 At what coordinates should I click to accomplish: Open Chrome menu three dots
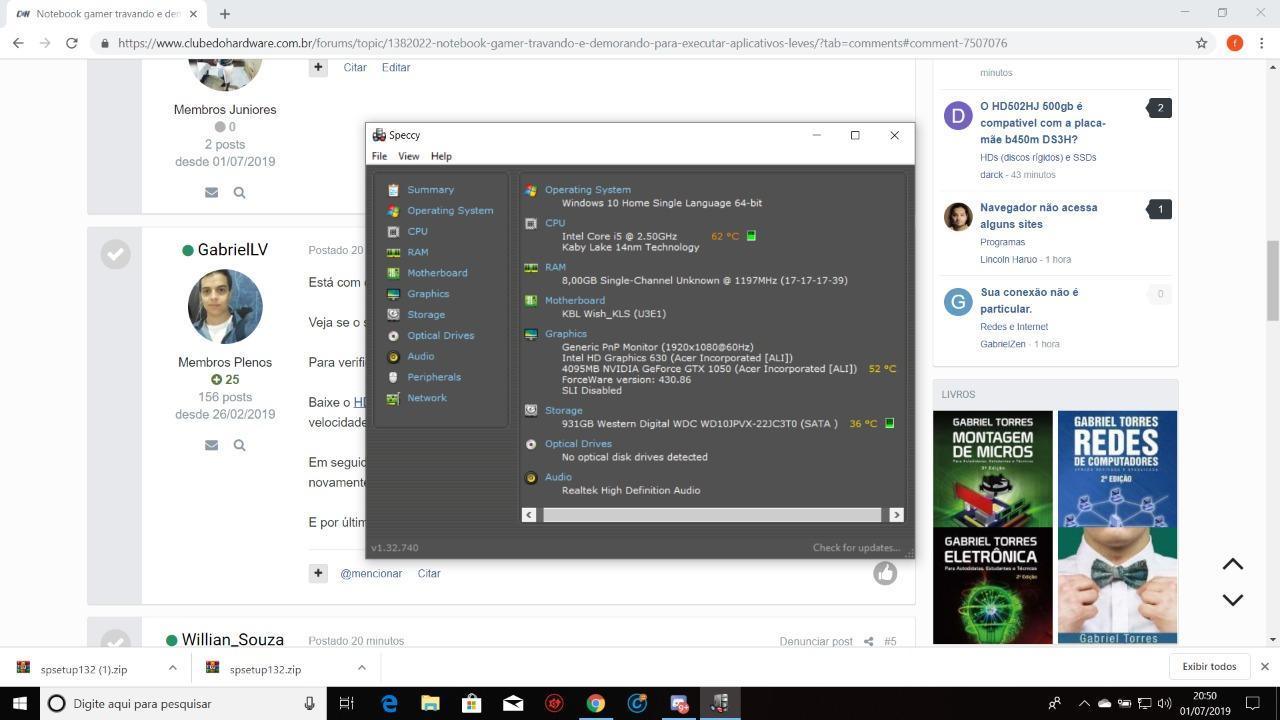point(1262,43)
